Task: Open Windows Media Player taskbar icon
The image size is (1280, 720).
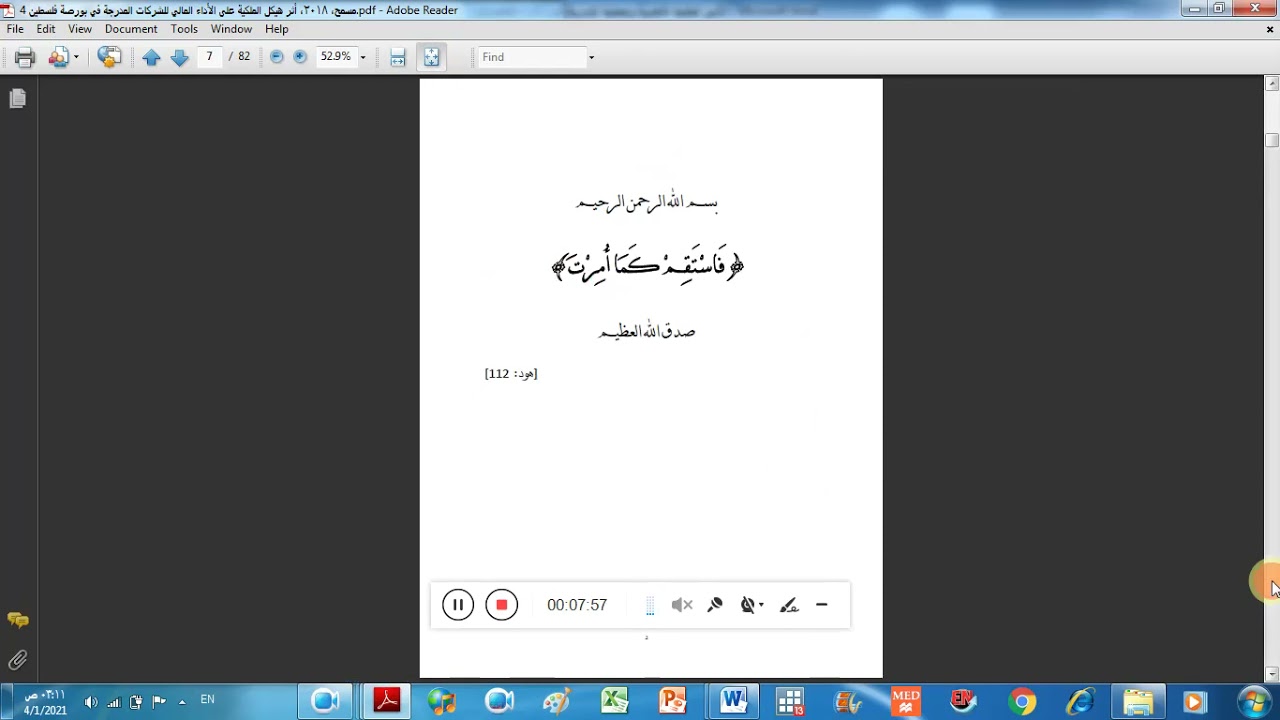Action: pos(1195,701)
